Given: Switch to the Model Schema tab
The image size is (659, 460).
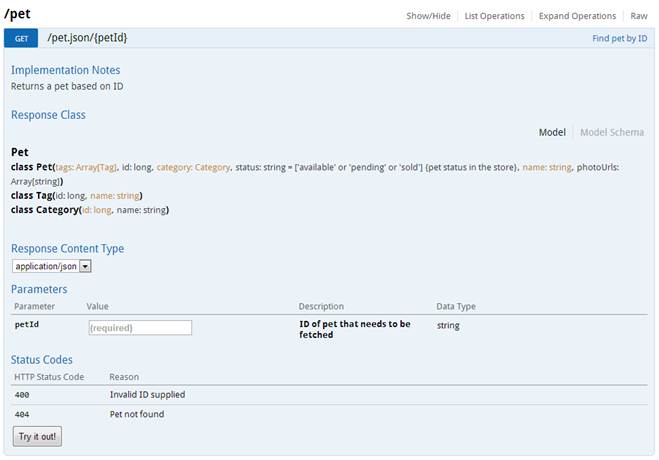Looking at the screenshot, I should 612,132.
